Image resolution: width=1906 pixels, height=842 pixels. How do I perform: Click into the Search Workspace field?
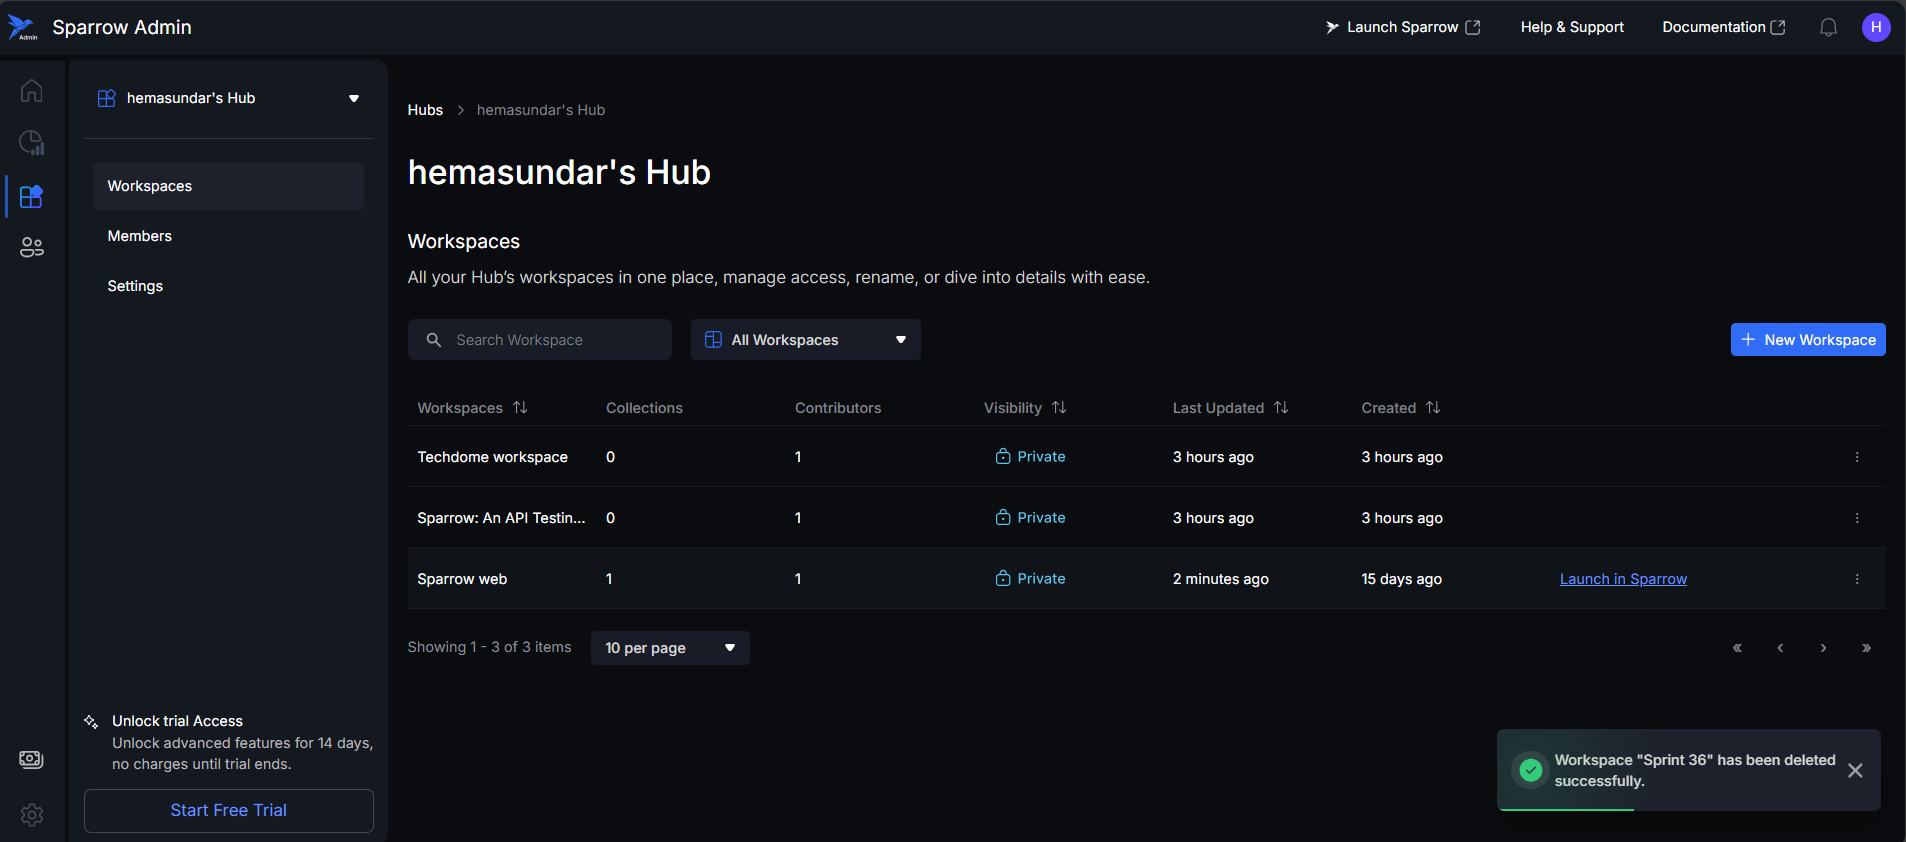click(x=550, y=340)
